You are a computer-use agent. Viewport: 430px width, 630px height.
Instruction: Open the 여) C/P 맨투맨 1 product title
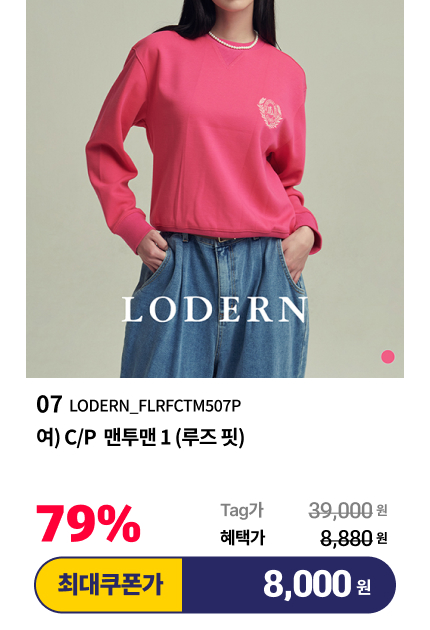pos(140,438)
